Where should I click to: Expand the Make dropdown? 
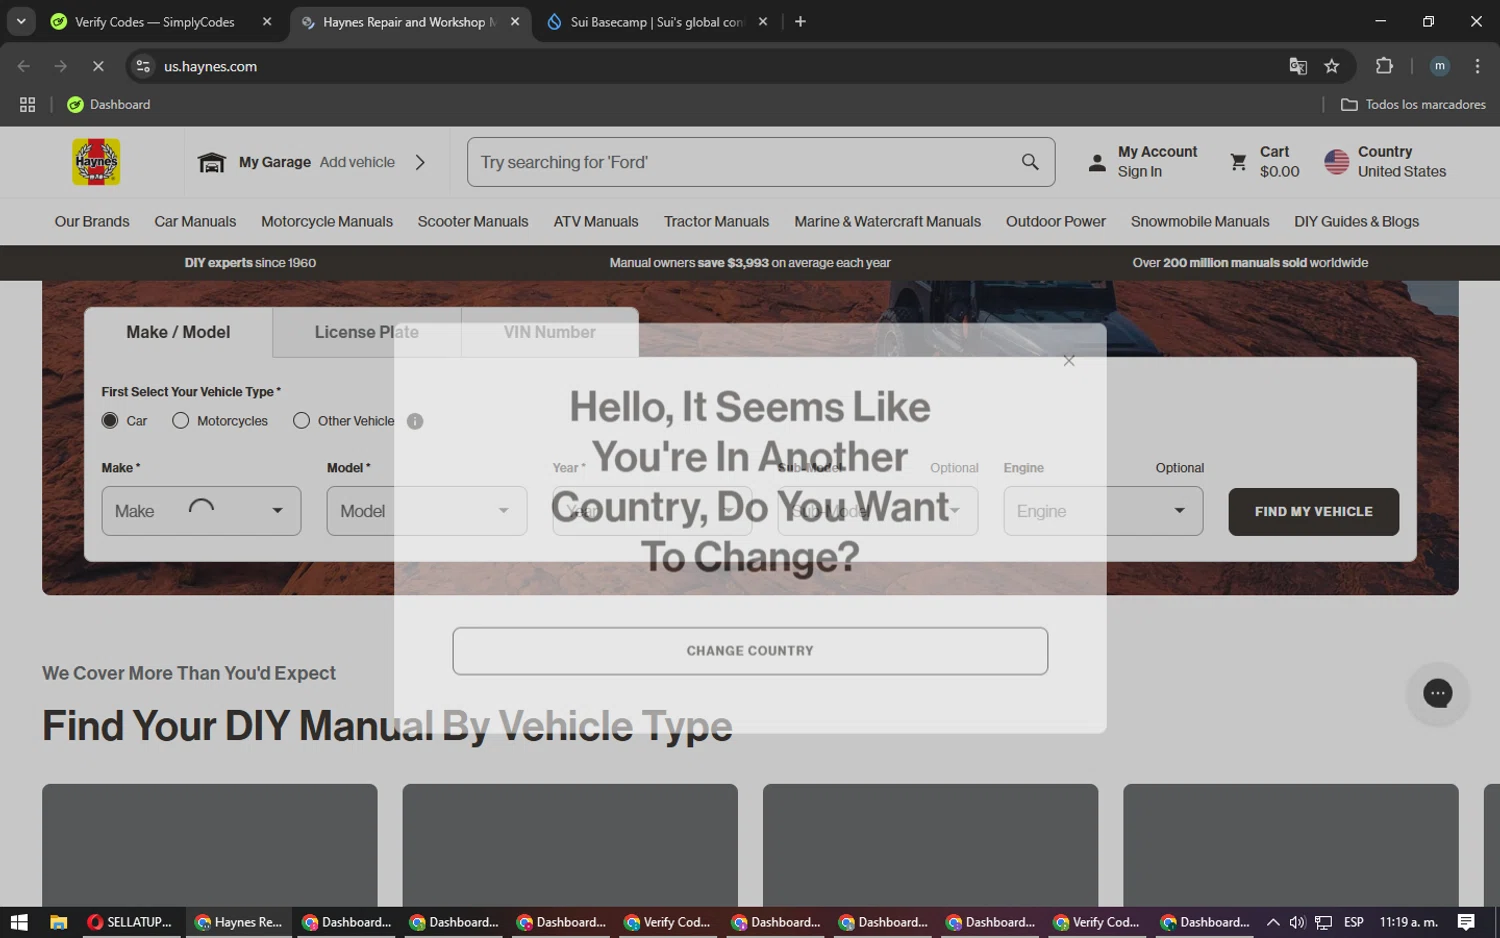(x=201, y=511)
